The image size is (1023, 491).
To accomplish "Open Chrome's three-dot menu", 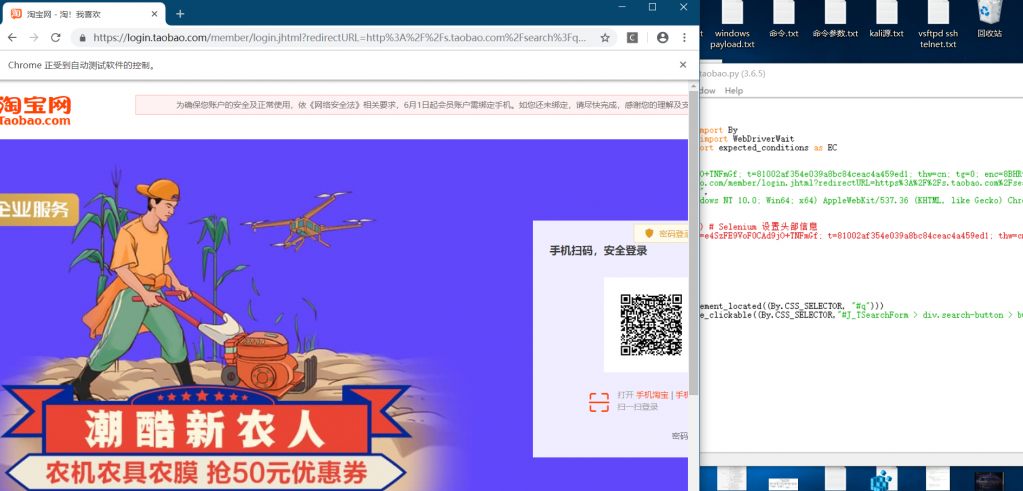I will 686,38.
